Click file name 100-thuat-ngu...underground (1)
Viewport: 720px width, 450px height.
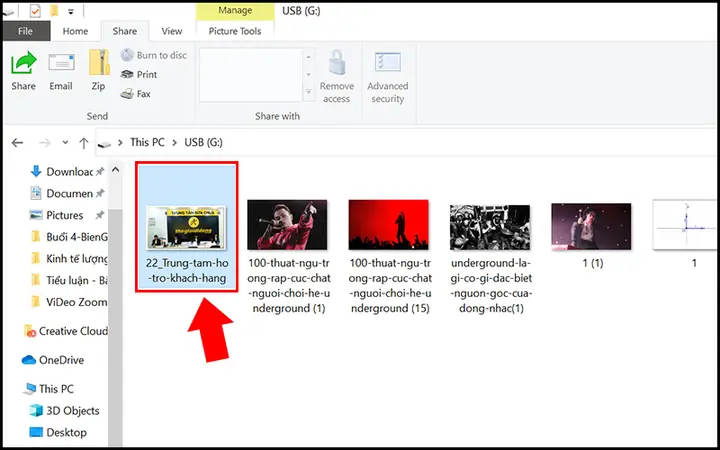coord(289,285)
